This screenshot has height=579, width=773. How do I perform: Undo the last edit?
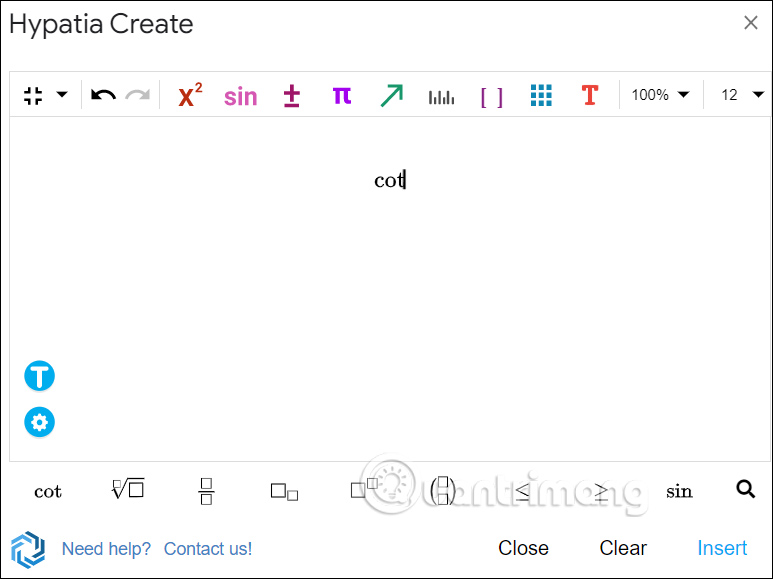tap(103, 95)
